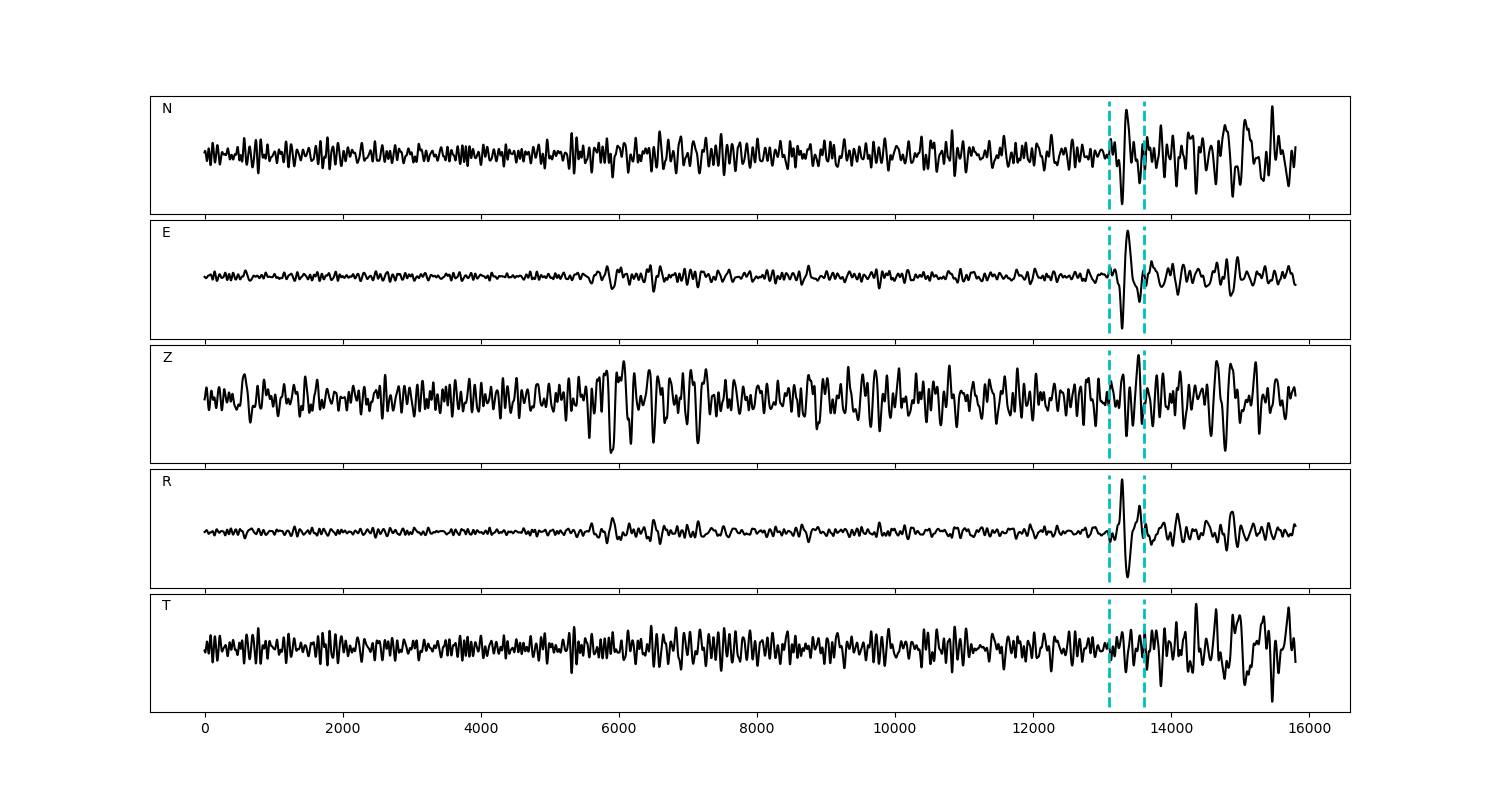1500x800 pixels.
Task: Select the Z component panel label
Action: [x=167, y=358]
